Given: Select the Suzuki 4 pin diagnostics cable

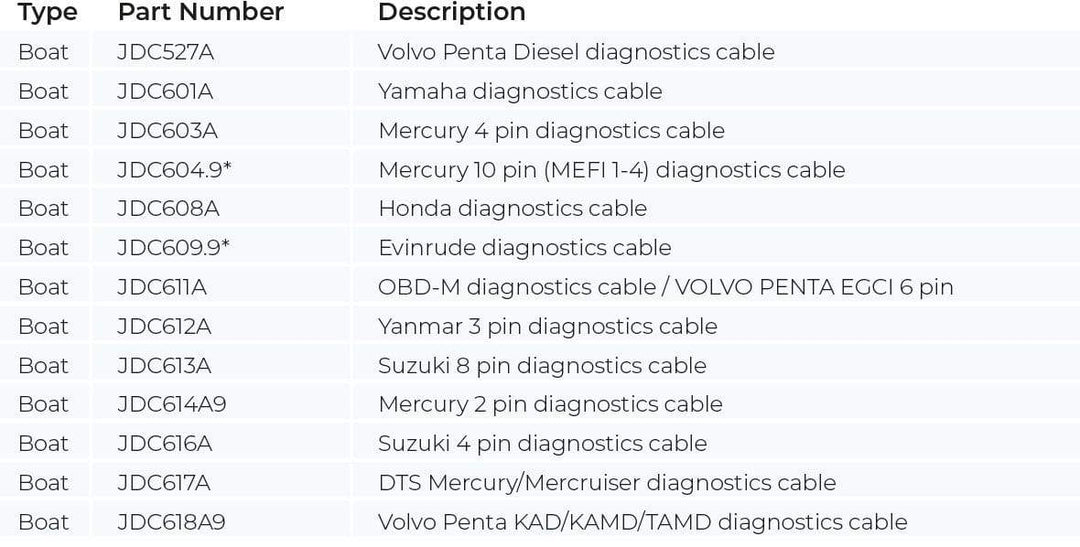Looking at the screenshot, I should [x=542, y=443].
